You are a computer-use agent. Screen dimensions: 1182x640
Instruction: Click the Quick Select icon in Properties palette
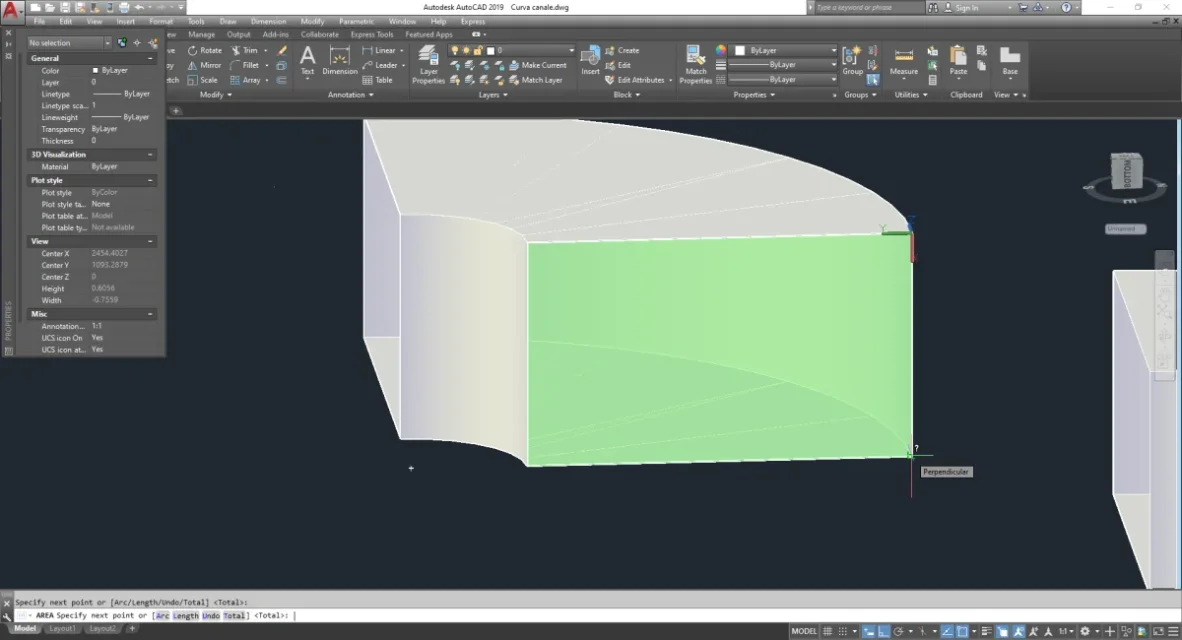click(153, 43)
